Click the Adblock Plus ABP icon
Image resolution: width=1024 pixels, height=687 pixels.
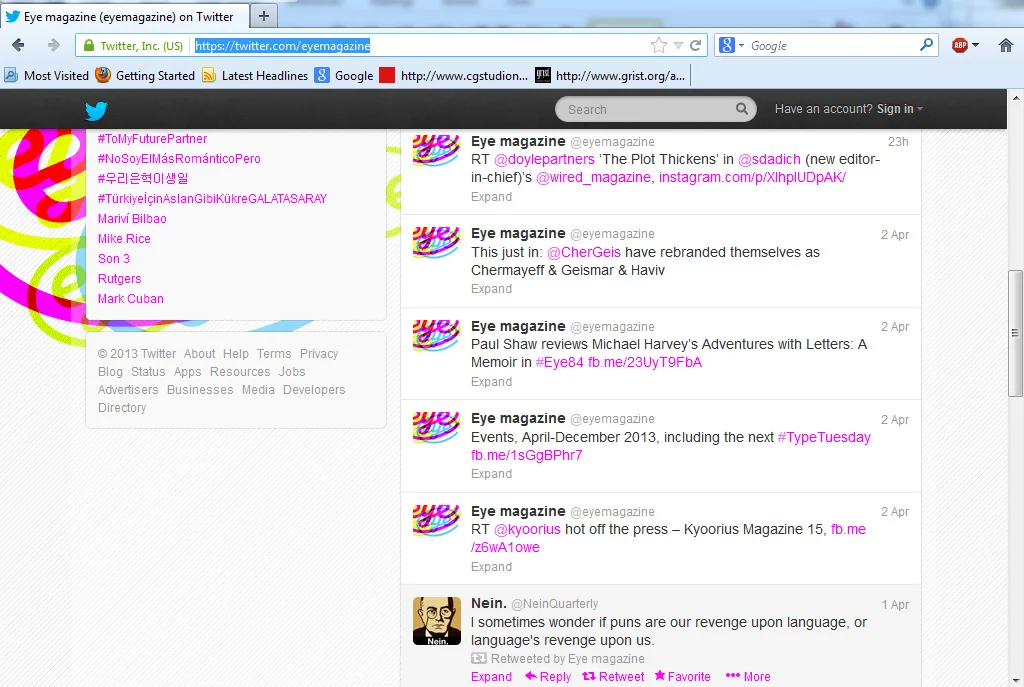[959, 45]
